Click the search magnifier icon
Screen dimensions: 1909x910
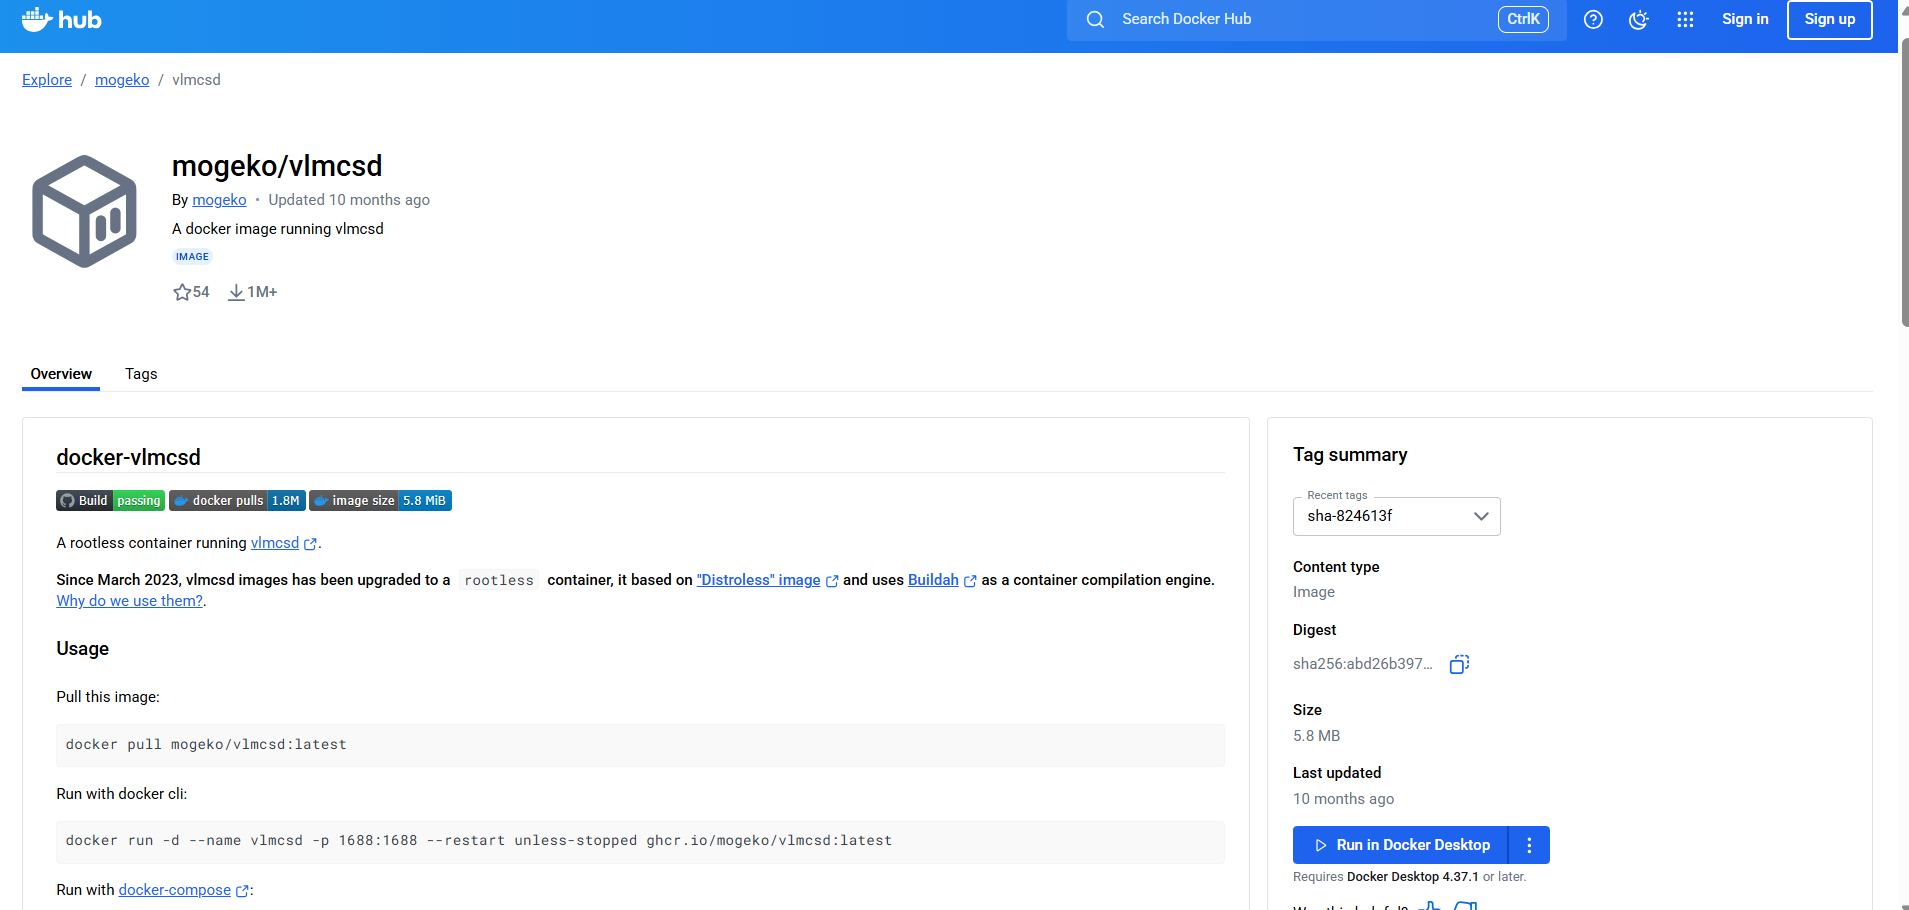click(1095, 19)
